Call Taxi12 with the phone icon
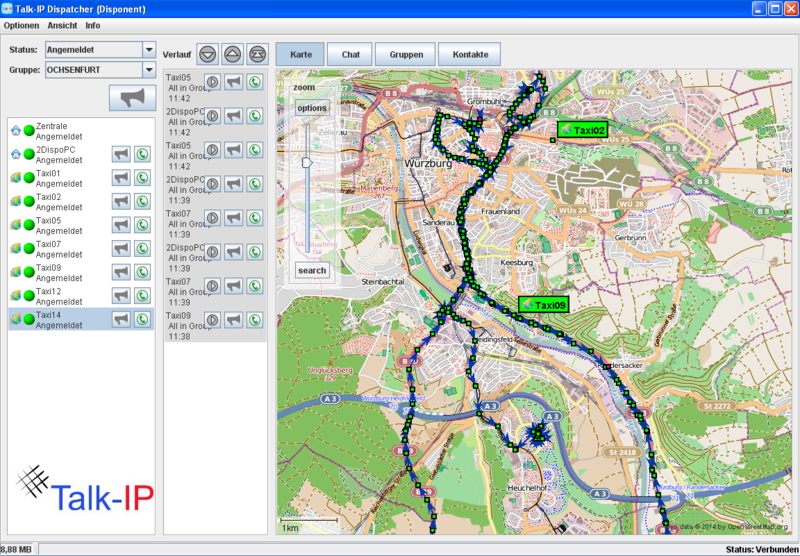 coord(142,295)
